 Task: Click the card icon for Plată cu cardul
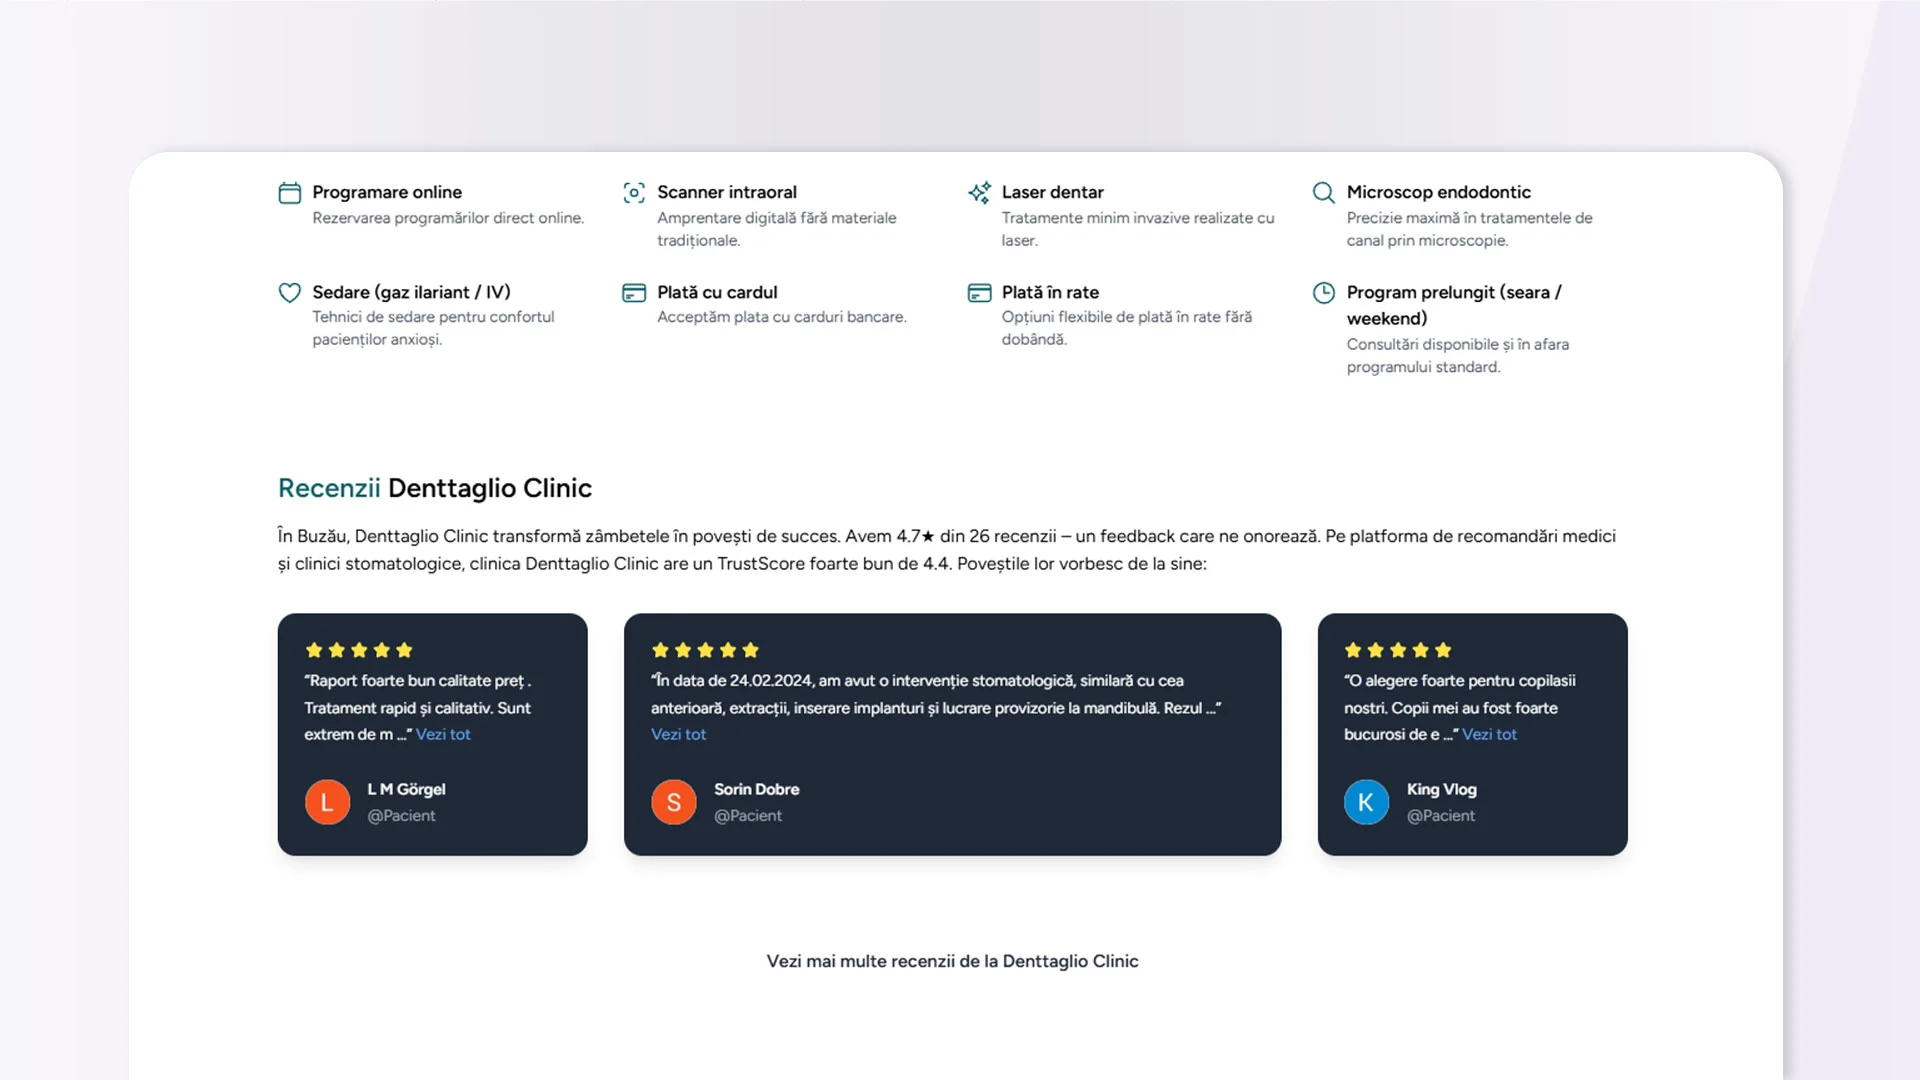pos(634,293)
